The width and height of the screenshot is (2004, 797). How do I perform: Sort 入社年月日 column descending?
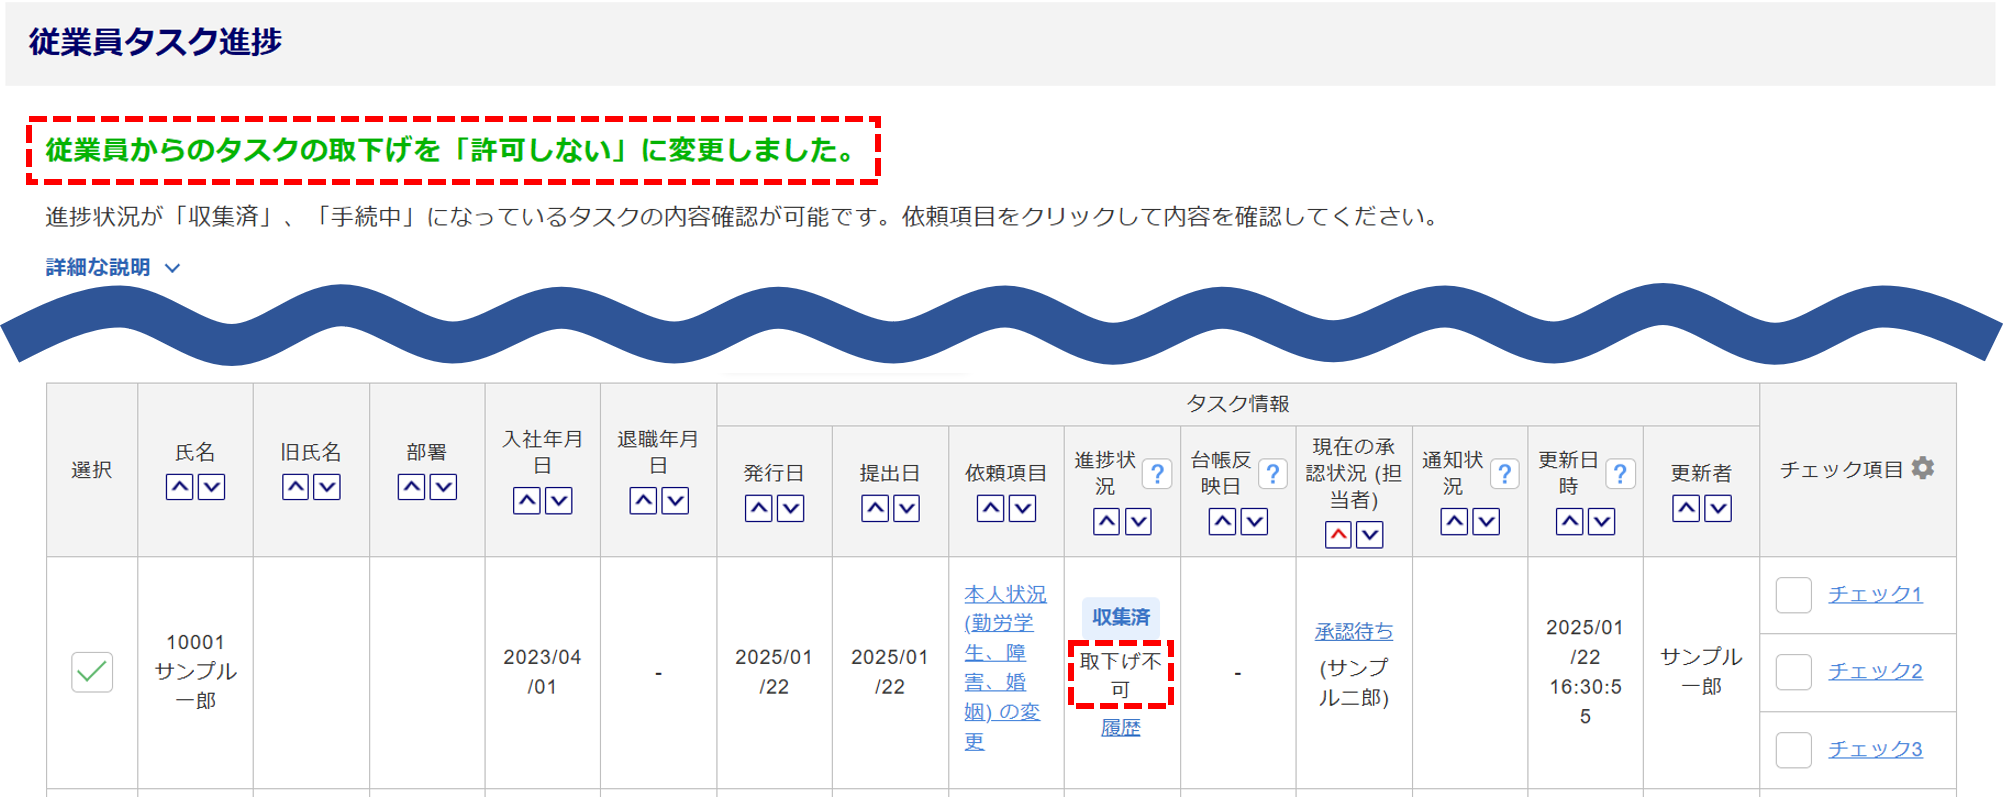coord(559,501)
